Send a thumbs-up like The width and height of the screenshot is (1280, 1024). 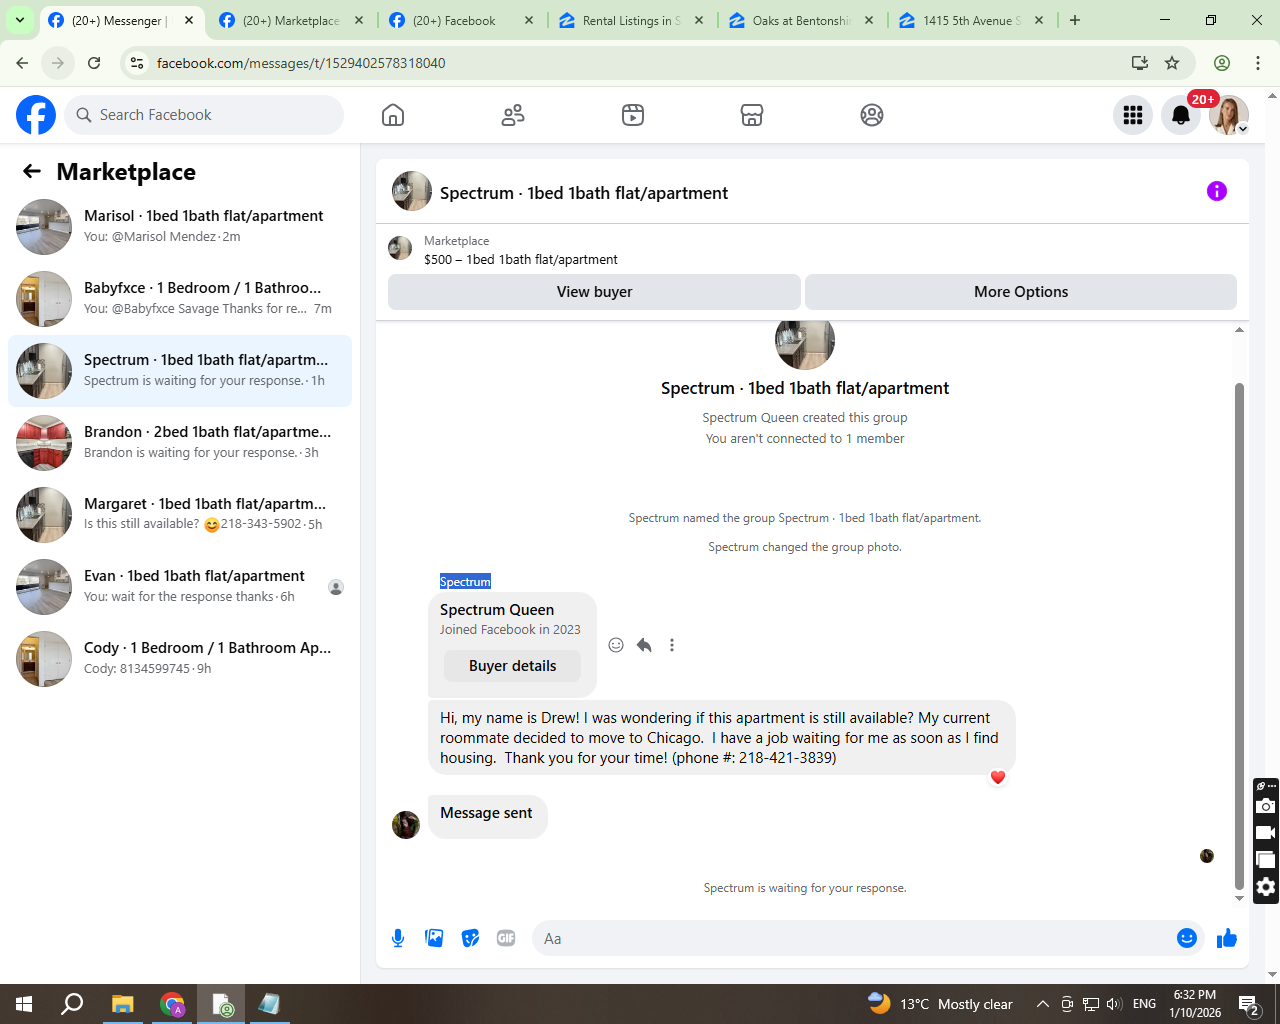pyautogui.click(x=1227, y=938)
